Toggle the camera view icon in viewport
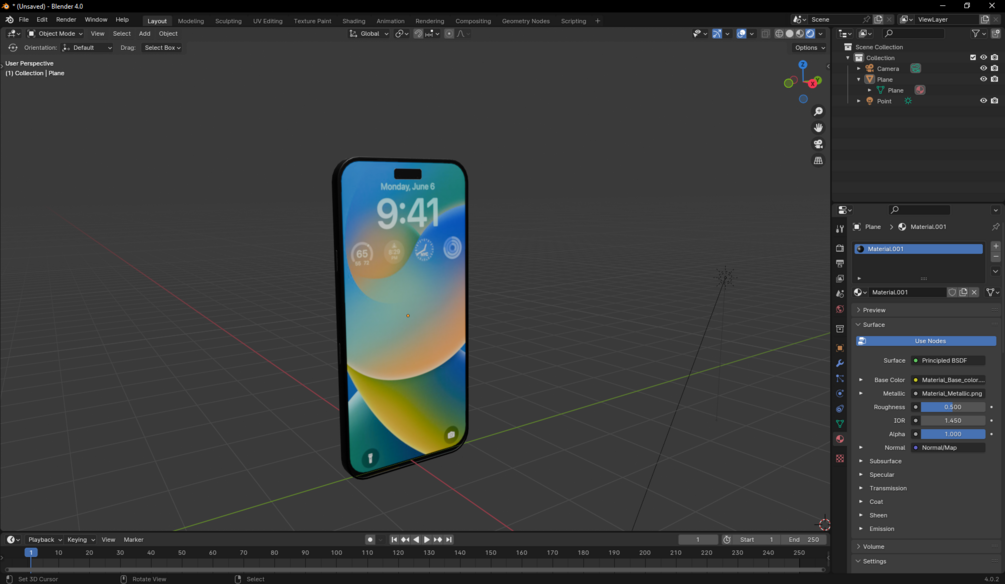 coord(818,144)
